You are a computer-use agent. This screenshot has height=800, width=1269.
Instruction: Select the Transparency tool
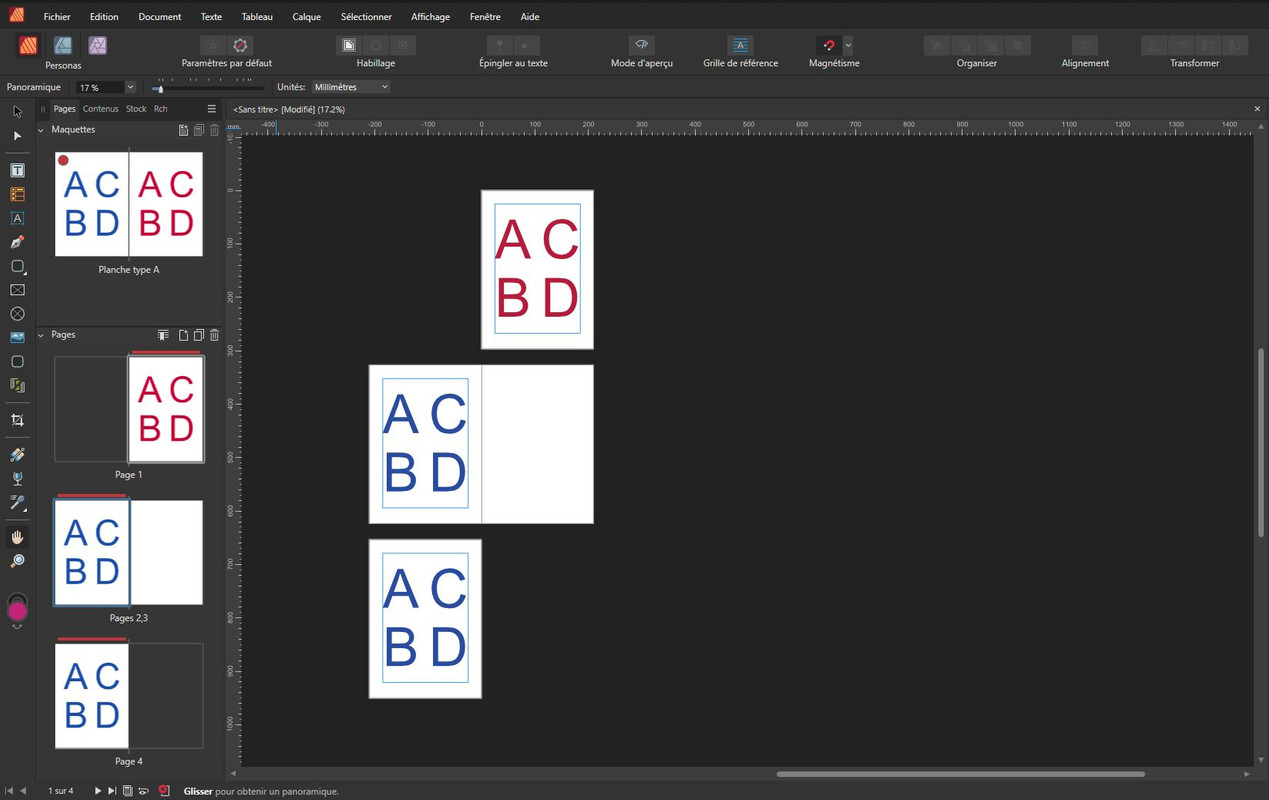[x=17, y=479]
